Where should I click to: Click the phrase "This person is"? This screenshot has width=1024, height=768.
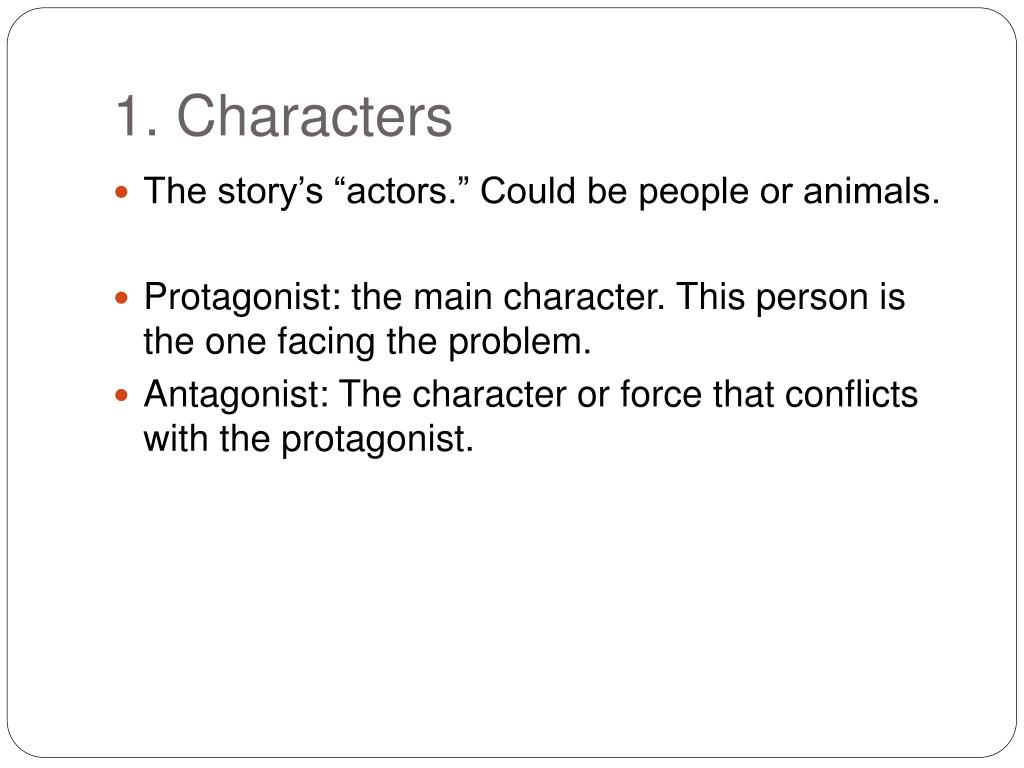790,297
